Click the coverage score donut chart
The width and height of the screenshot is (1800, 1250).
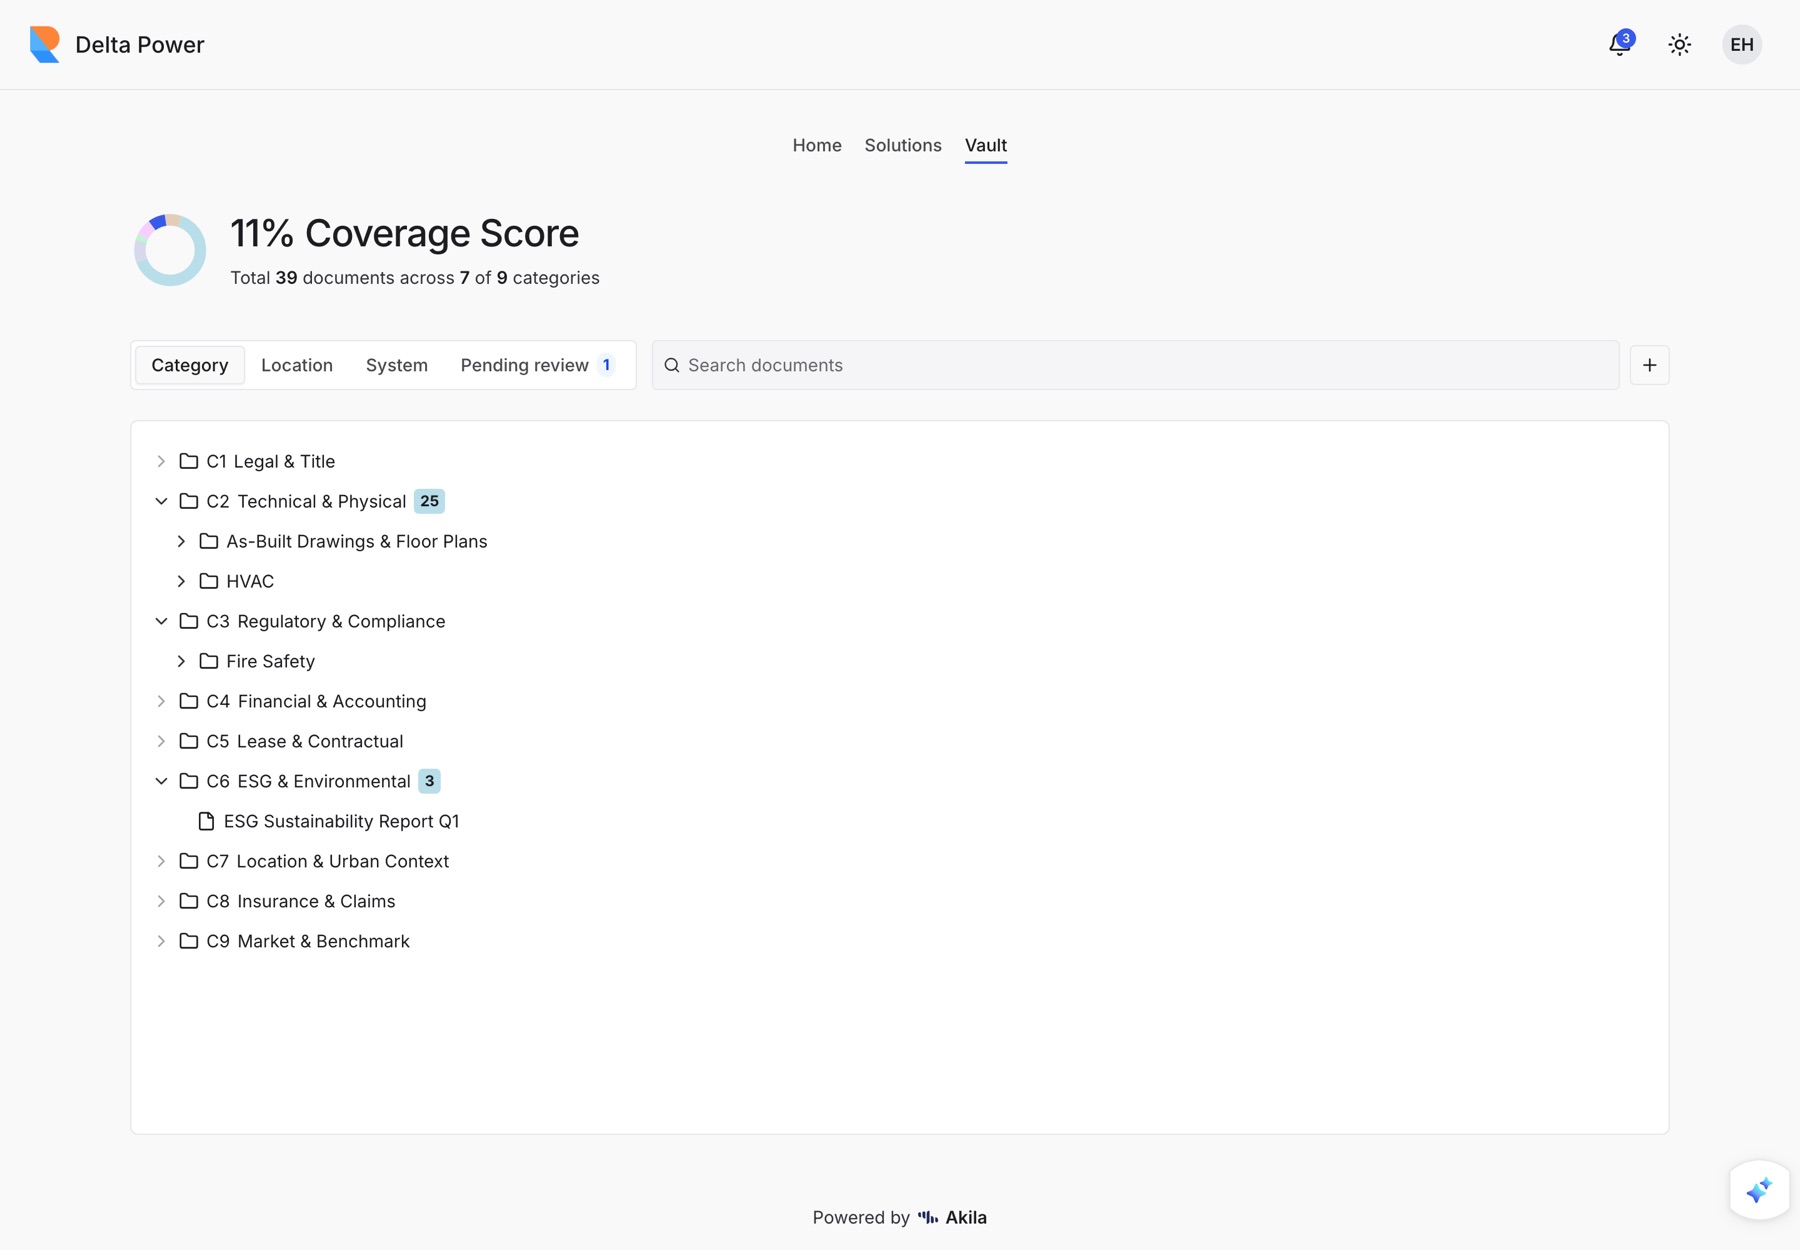click(x=170, y=250)
